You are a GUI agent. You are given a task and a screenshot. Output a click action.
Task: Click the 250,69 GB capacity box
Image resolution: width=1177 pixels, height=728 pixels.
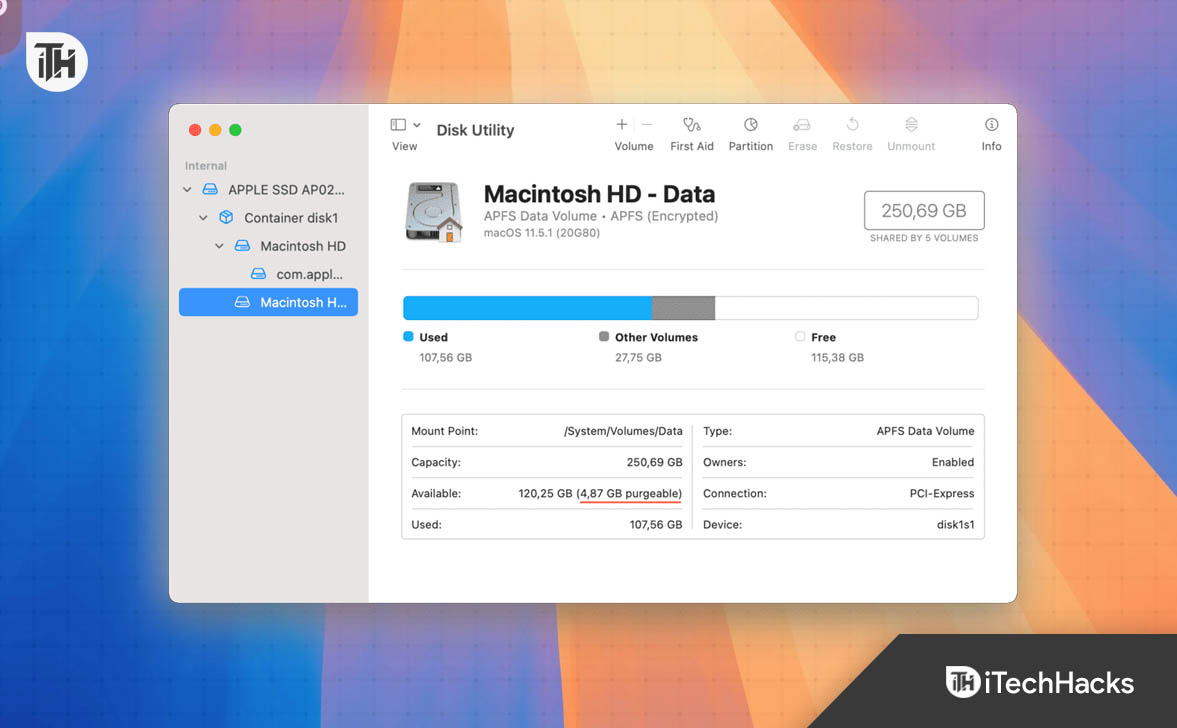point(923,211)
